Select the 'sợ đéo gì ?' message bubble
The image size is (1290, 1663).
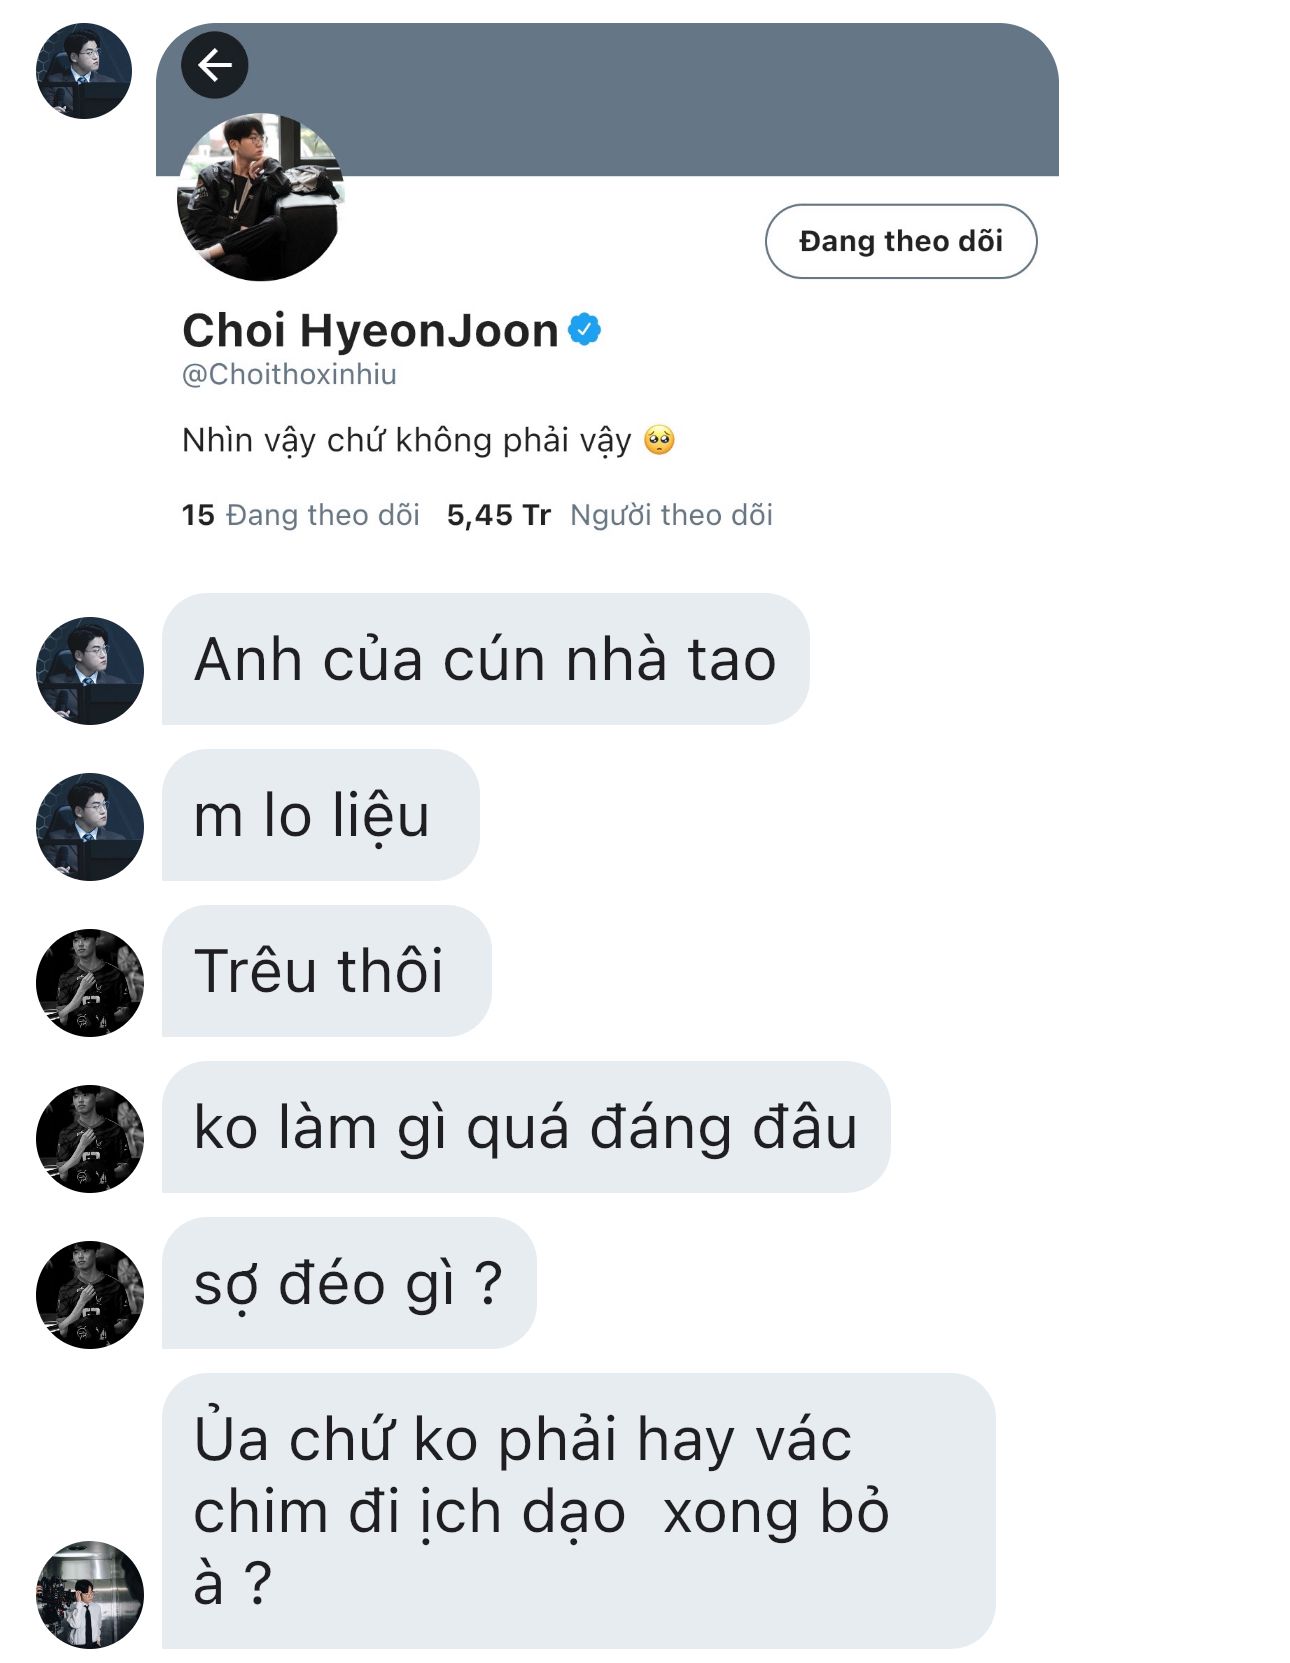pos(349,1283)
